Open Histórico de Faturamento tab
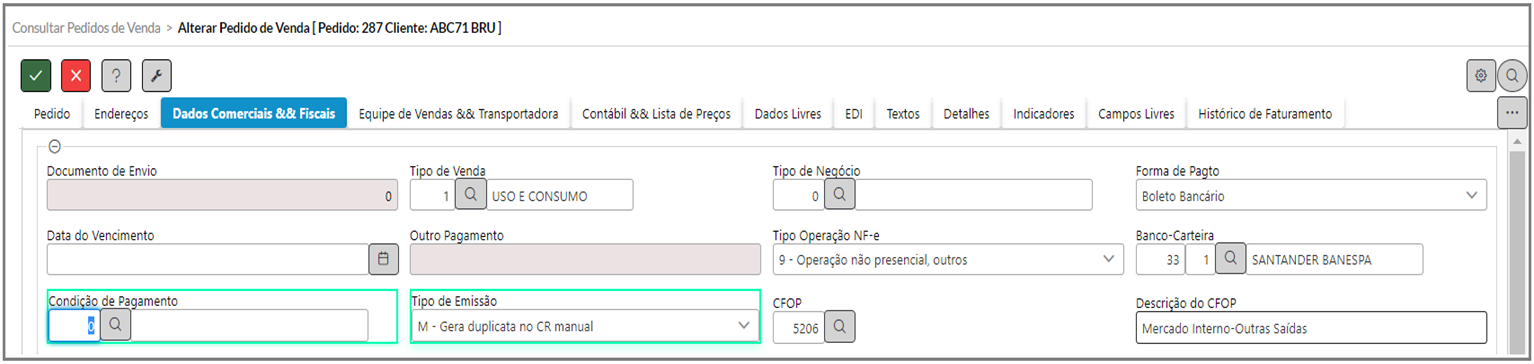1534x364 pixels. tap(1265, 114)
